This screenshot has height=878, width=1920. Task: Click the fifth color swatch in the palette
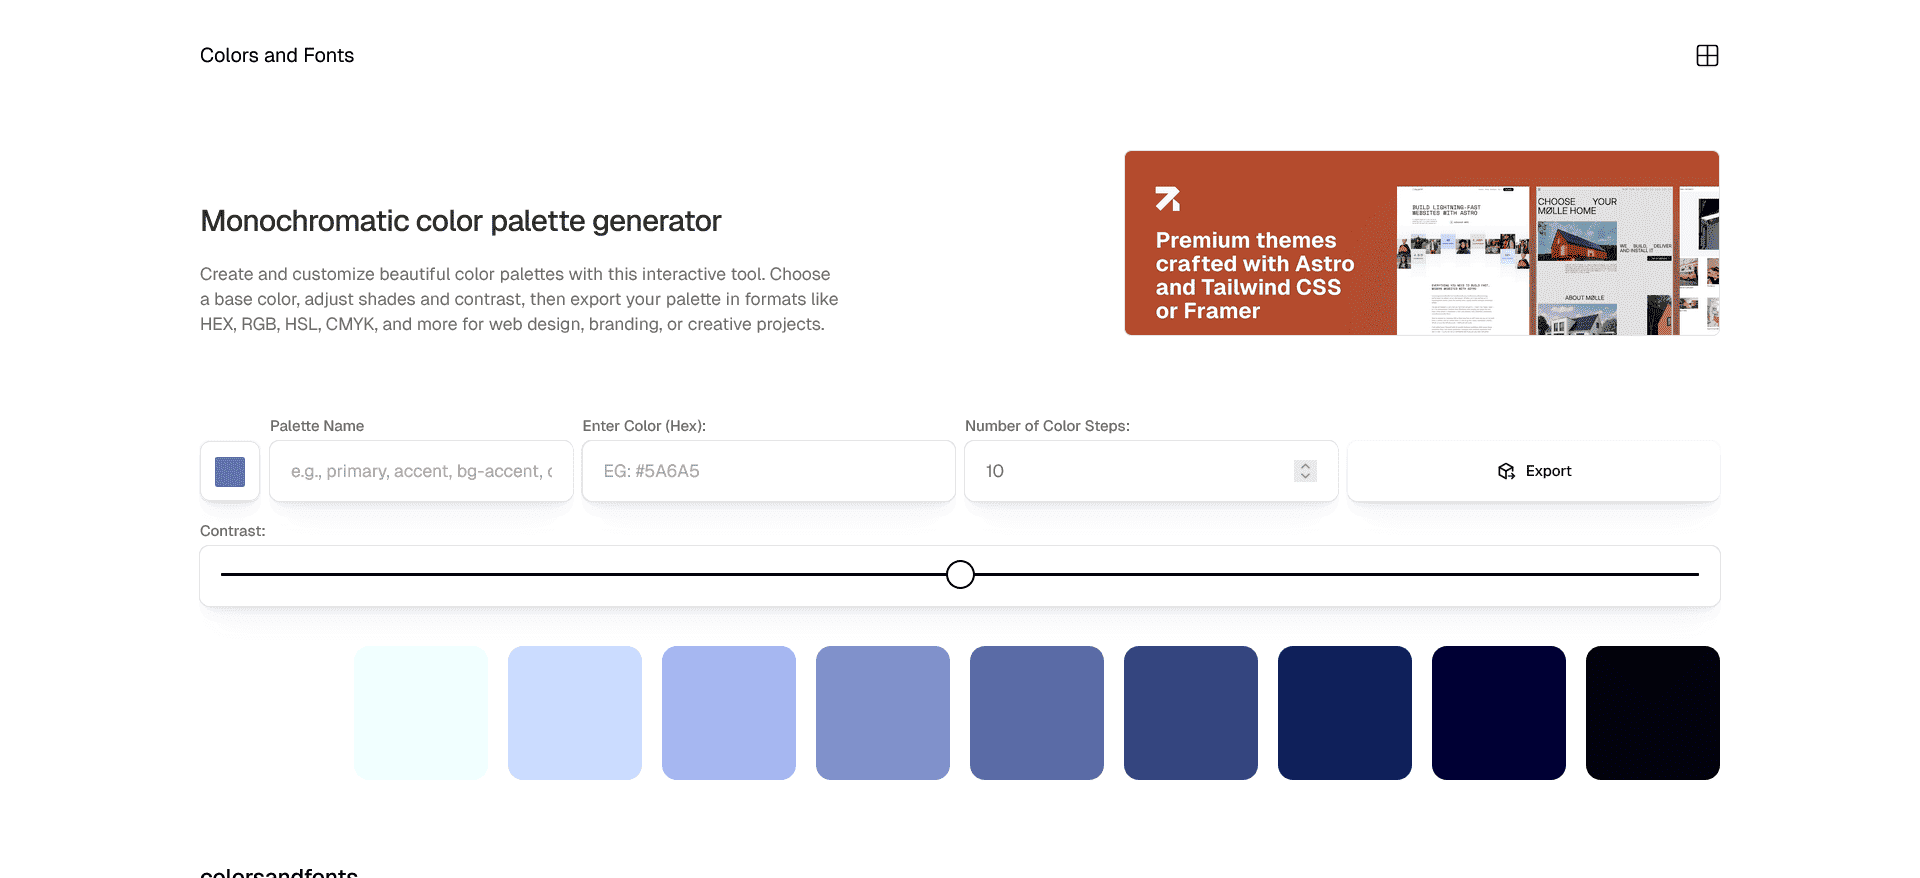click(1037, 713)
